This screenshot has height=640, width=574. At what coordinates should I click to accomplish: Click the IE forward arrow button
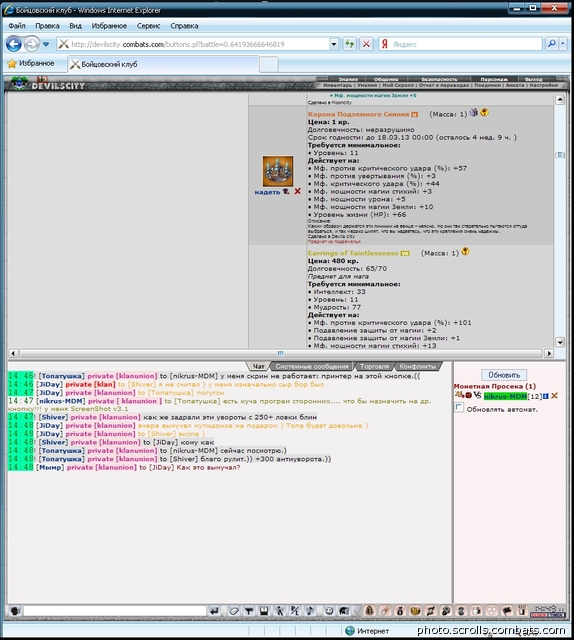[x=32, y=44]
